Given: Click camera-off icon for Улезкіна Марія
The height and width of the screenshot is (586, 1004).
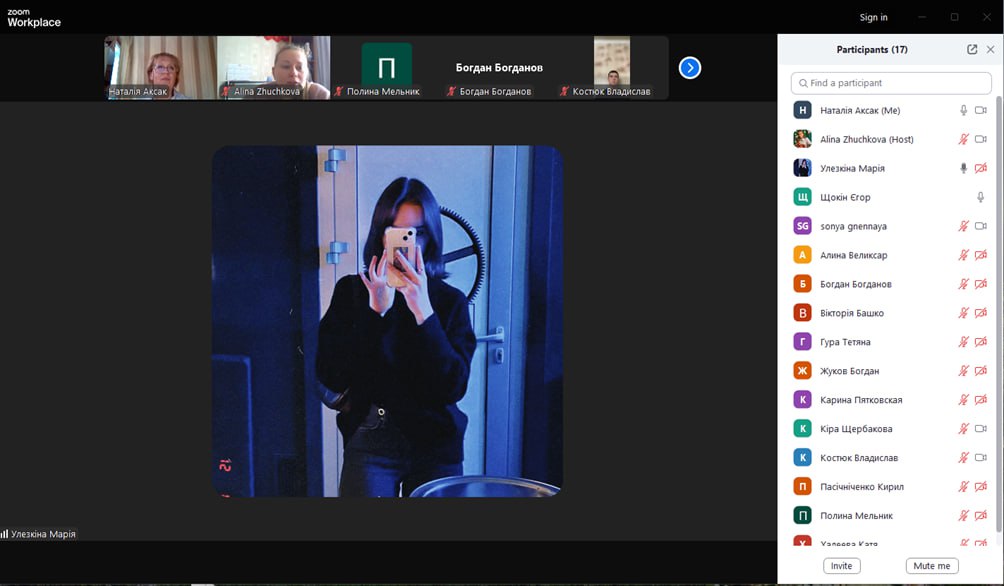Looking at the screenshot, I should click(x=981, y=168).
